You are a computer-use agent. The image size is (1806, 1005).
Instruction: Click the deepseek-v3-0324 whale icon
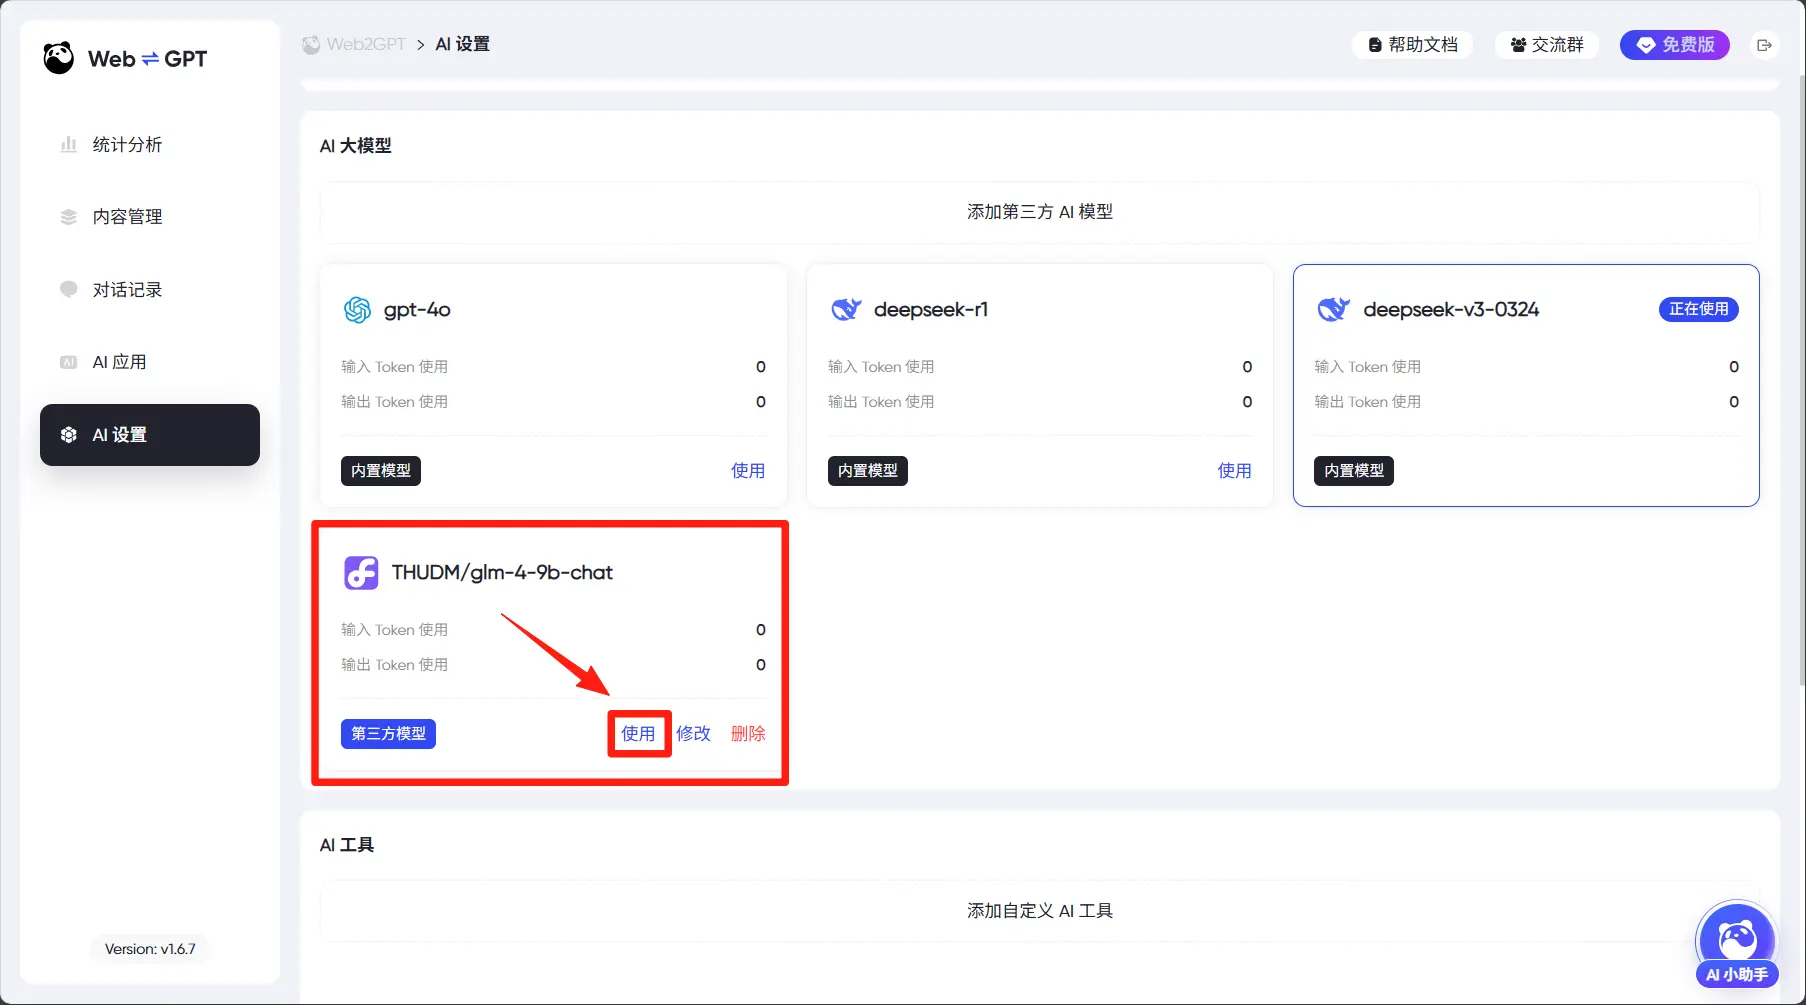(x=1332, y=310)
